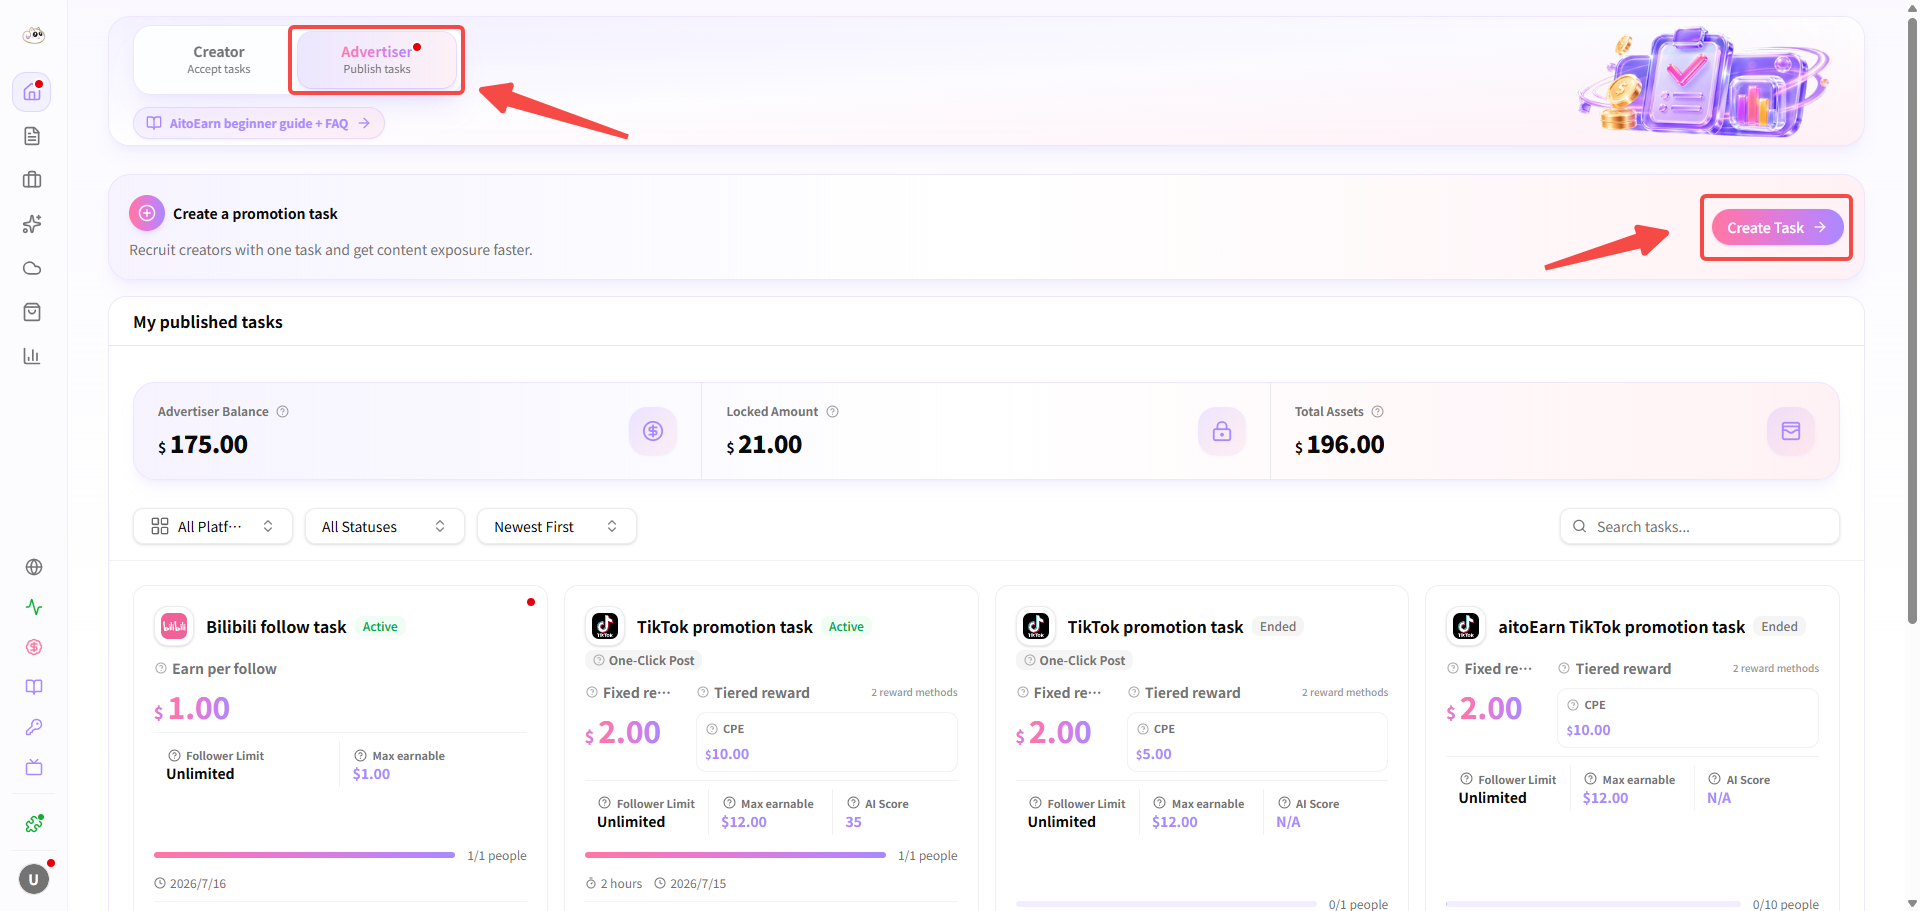The width and height of the screenshot is (1920, 911).
Task: Switch to the Advertiser tab
Action: pyautogui.click(x=377, y=59)
